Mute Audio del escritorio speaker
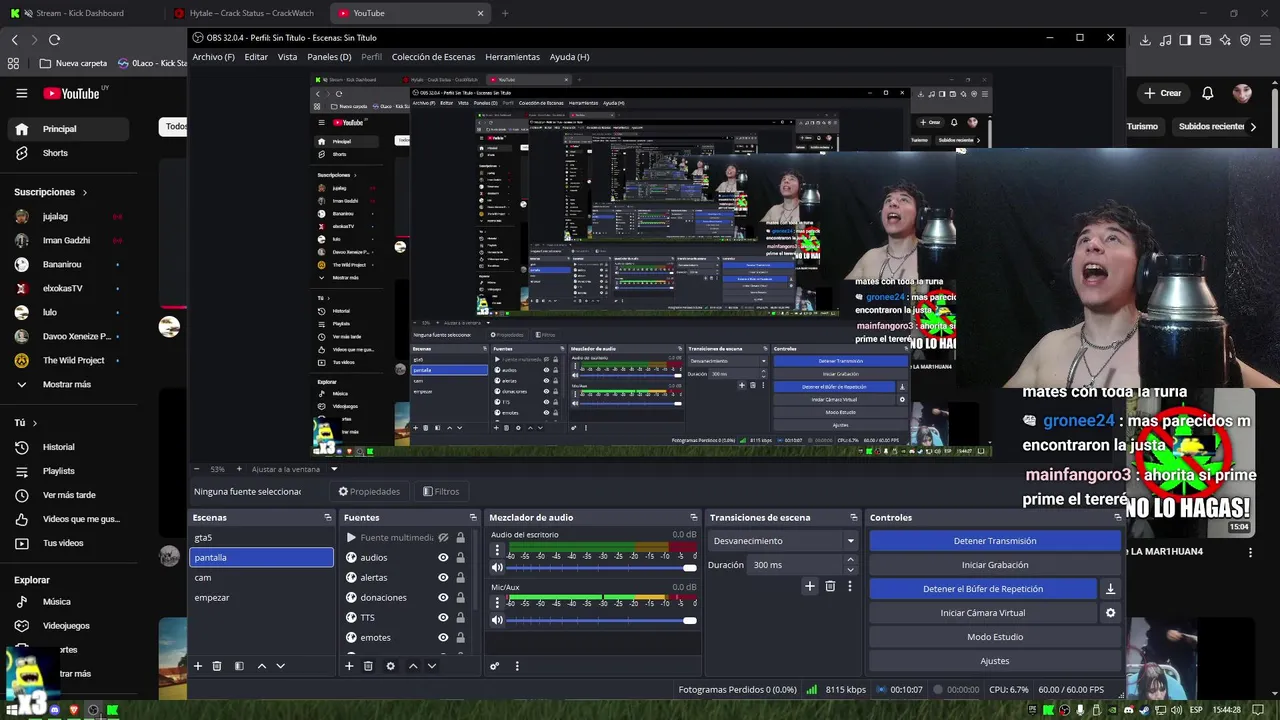This screenshot has height=720, width=1280. [x=497, y=567]
